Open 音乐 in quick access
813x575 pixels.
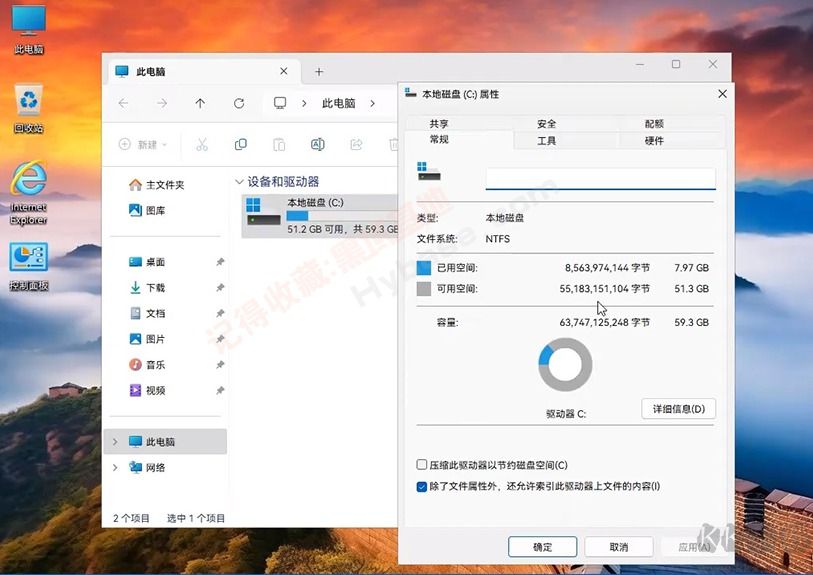click(x=147, y=364)
